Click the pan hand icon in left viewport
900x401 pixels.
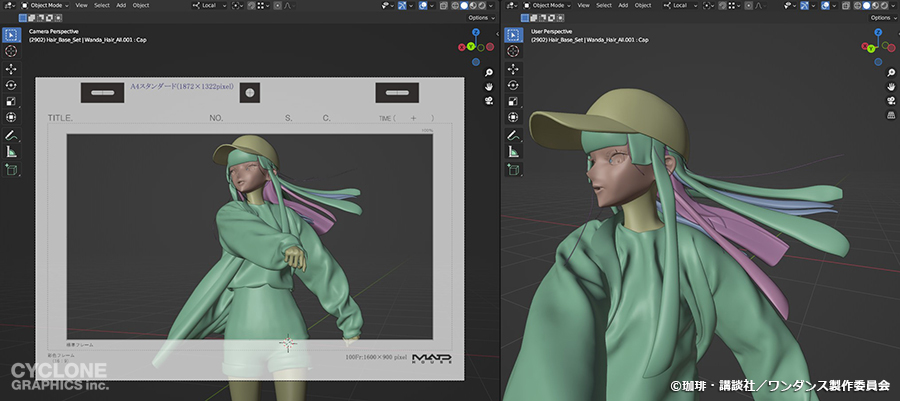pos(488,87)
